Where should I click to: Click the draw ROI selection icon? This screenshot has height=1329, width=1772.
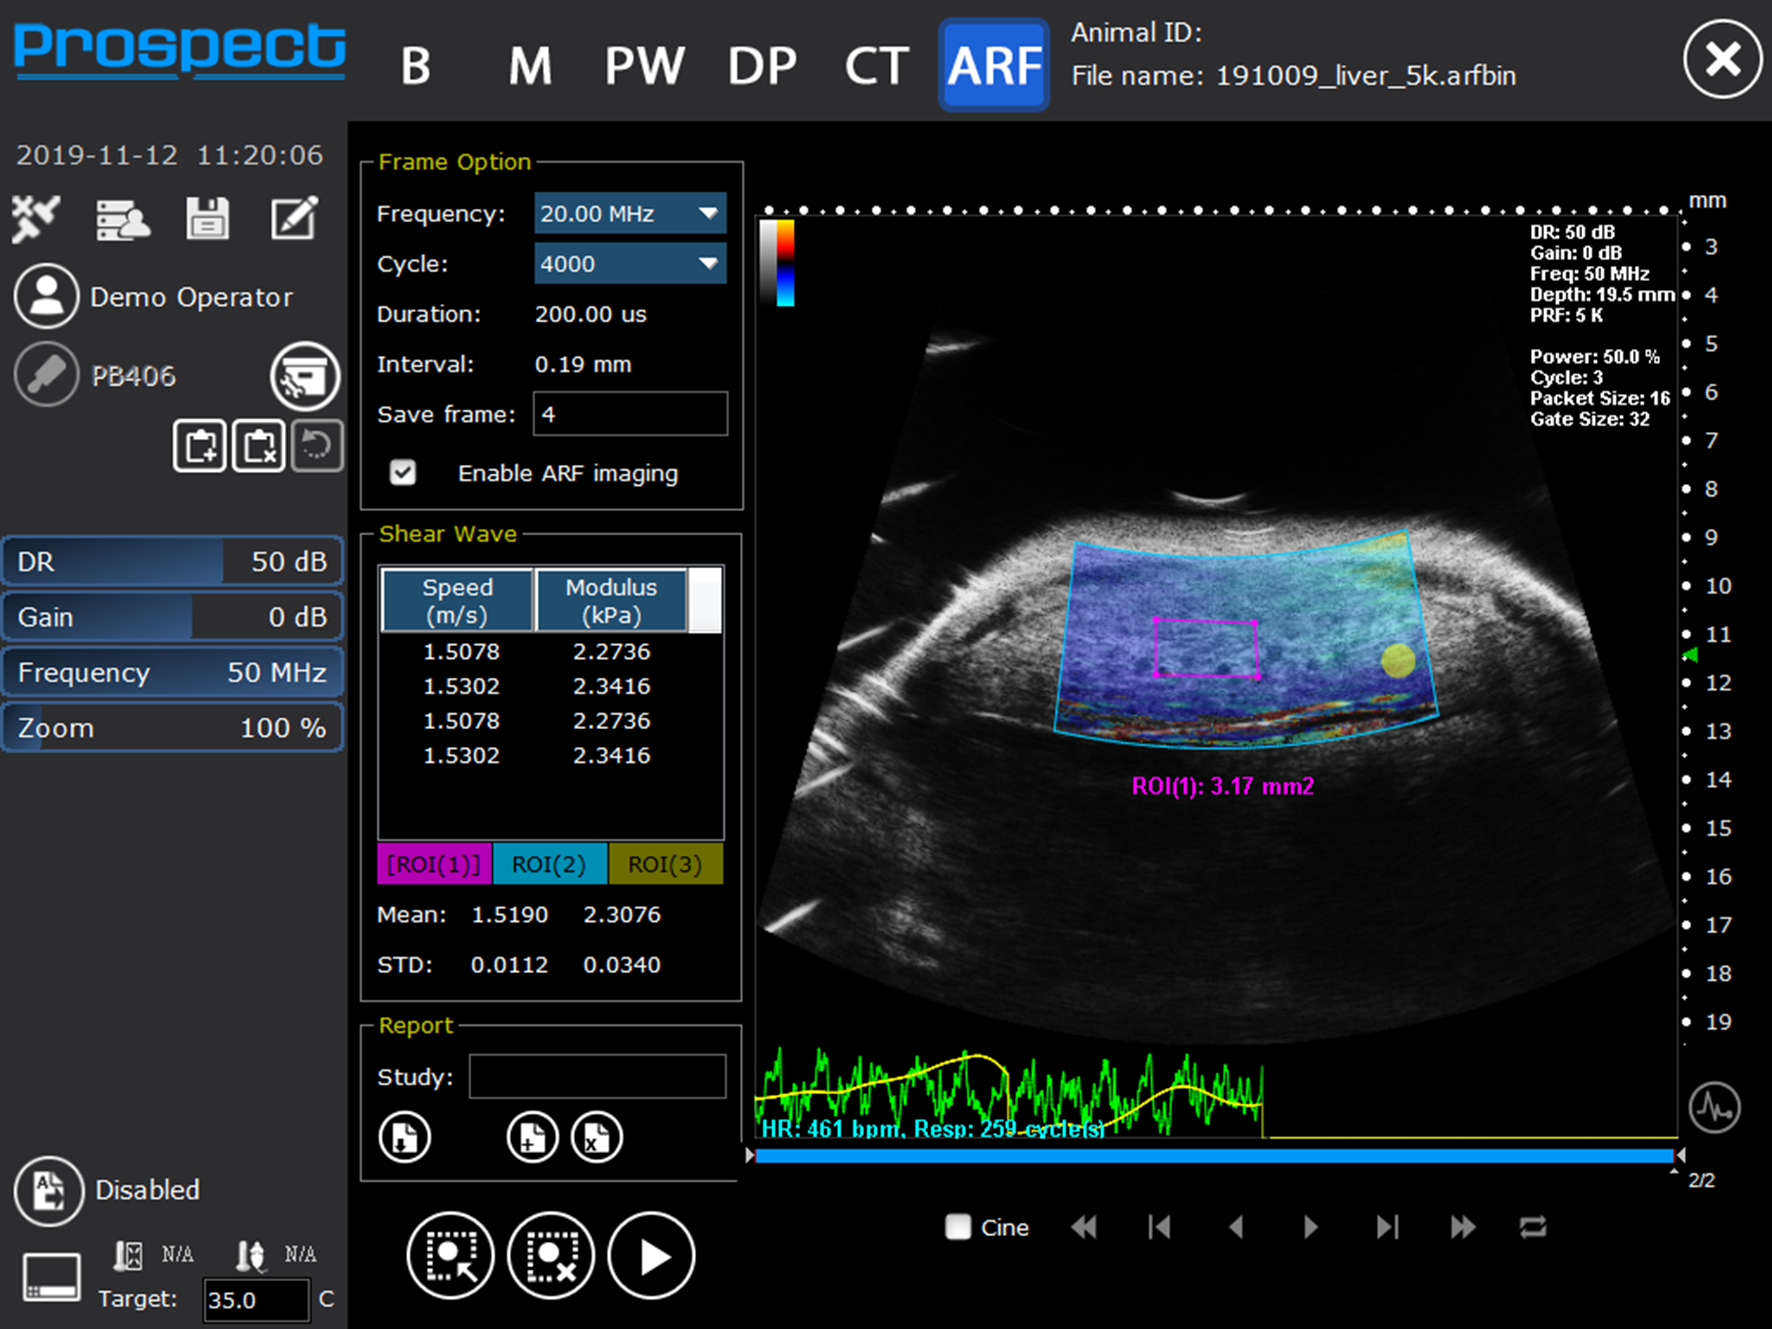450,1256
